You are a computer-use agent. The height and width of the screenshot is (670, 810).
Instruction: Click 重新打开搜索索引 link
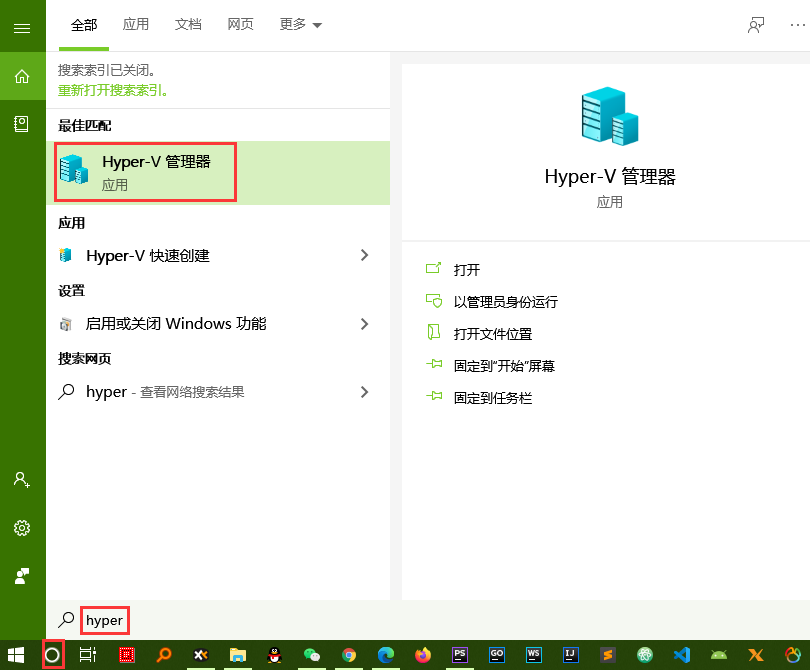pos(113,90)
